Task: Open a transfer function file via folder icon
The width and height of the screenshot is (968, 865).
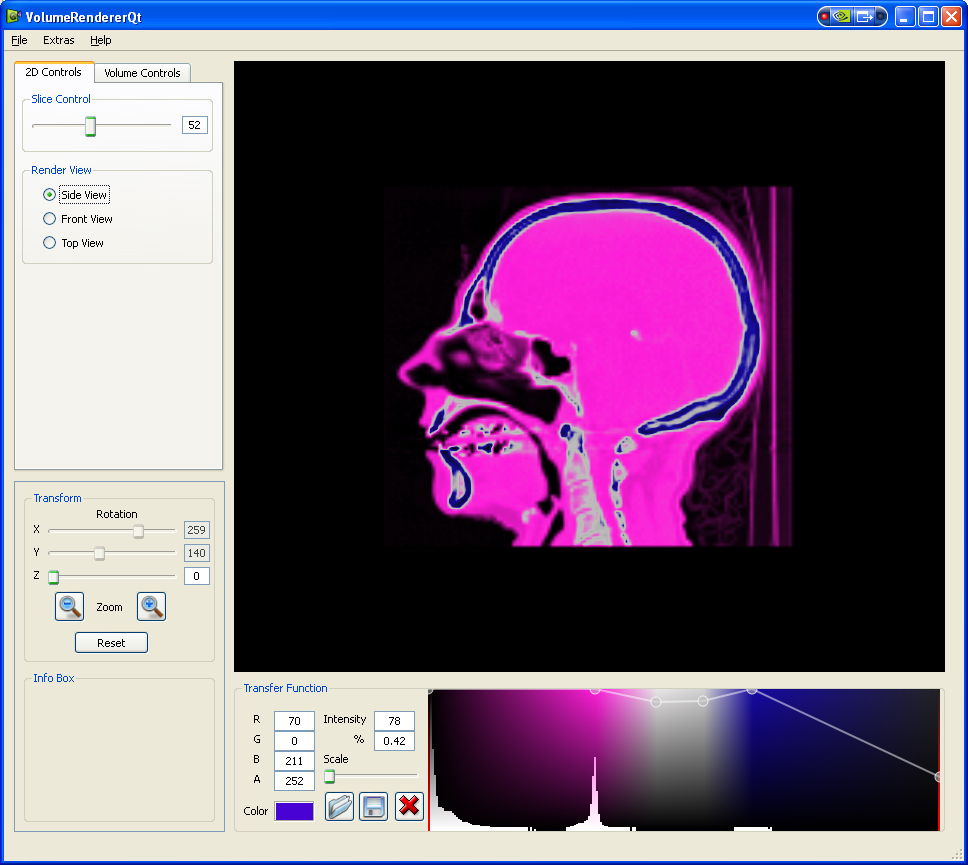Action: point(340,806)
